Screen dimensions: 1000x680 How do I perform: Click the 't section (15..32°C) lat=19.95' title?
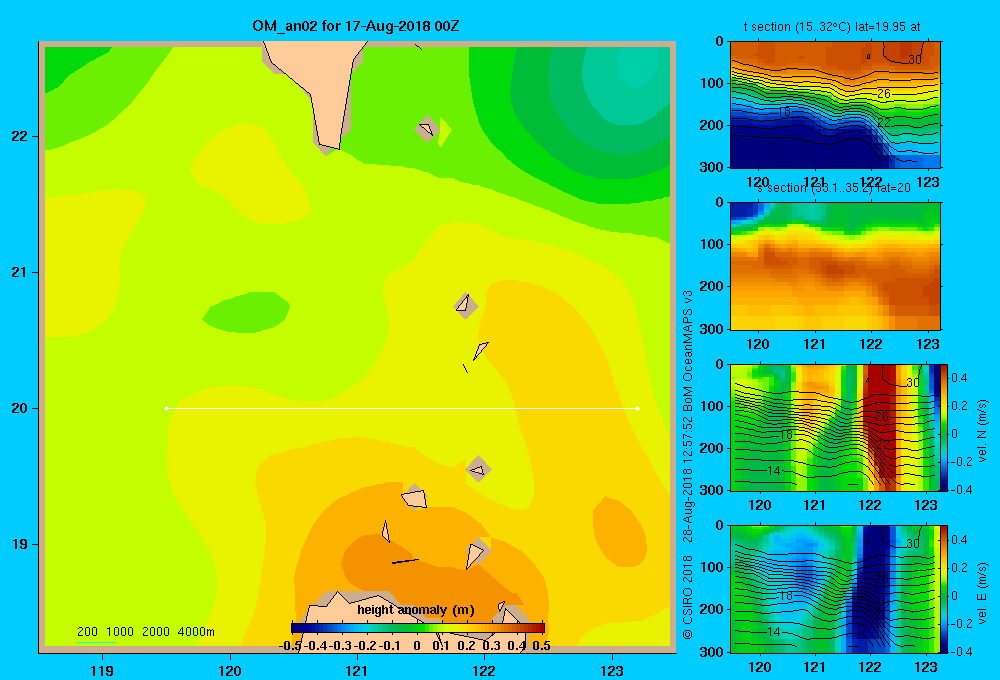[x=832, y=27]
